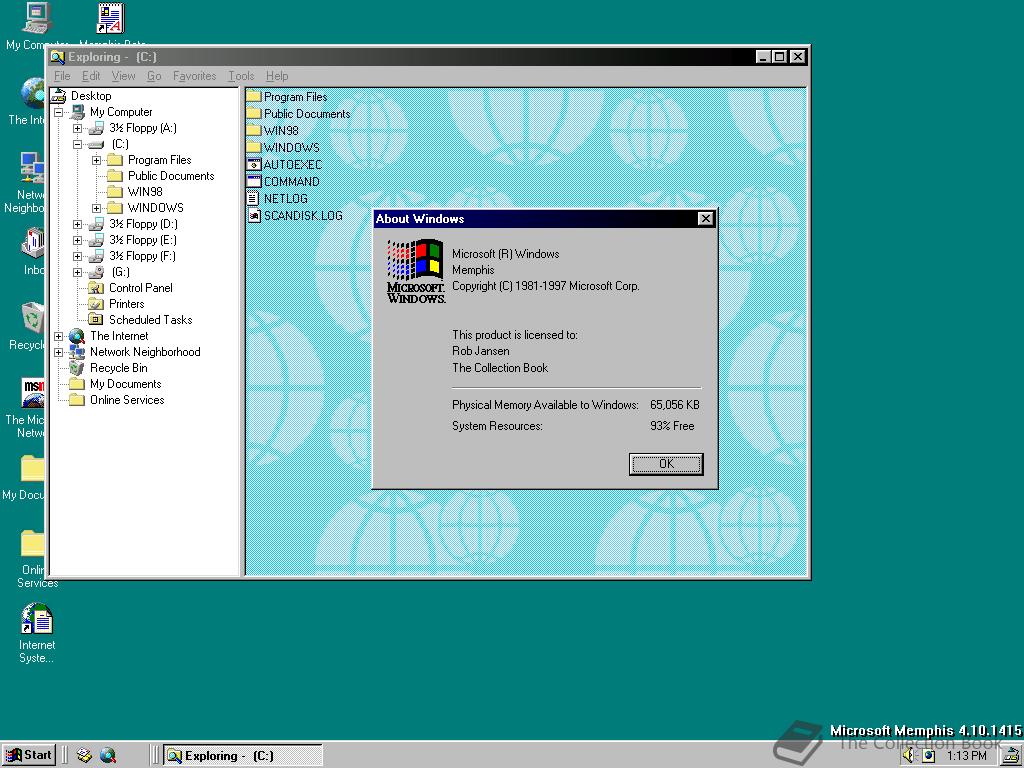Click 3½ Floppy (A:) label in tree
The width and height of the screenshot is (1024, 768).
click(143, 128)
